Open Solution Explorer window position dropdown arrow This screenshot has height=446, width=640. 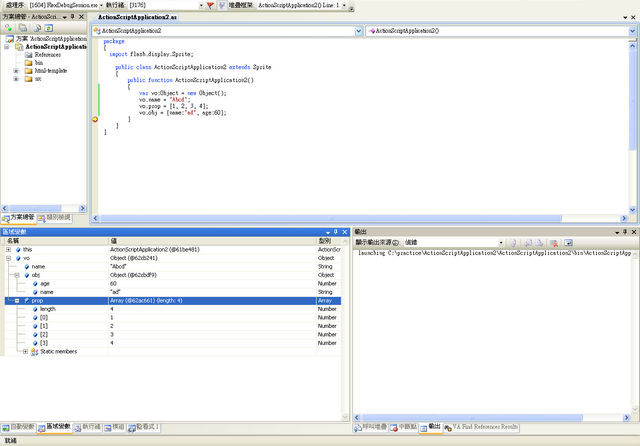click(64, 17)
